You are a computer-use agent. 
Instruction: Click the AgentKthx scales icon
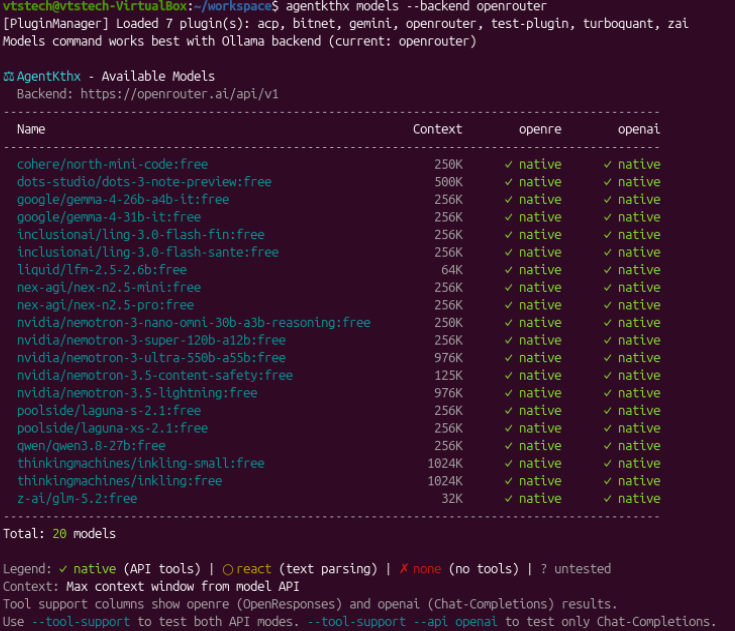point(9,76)
